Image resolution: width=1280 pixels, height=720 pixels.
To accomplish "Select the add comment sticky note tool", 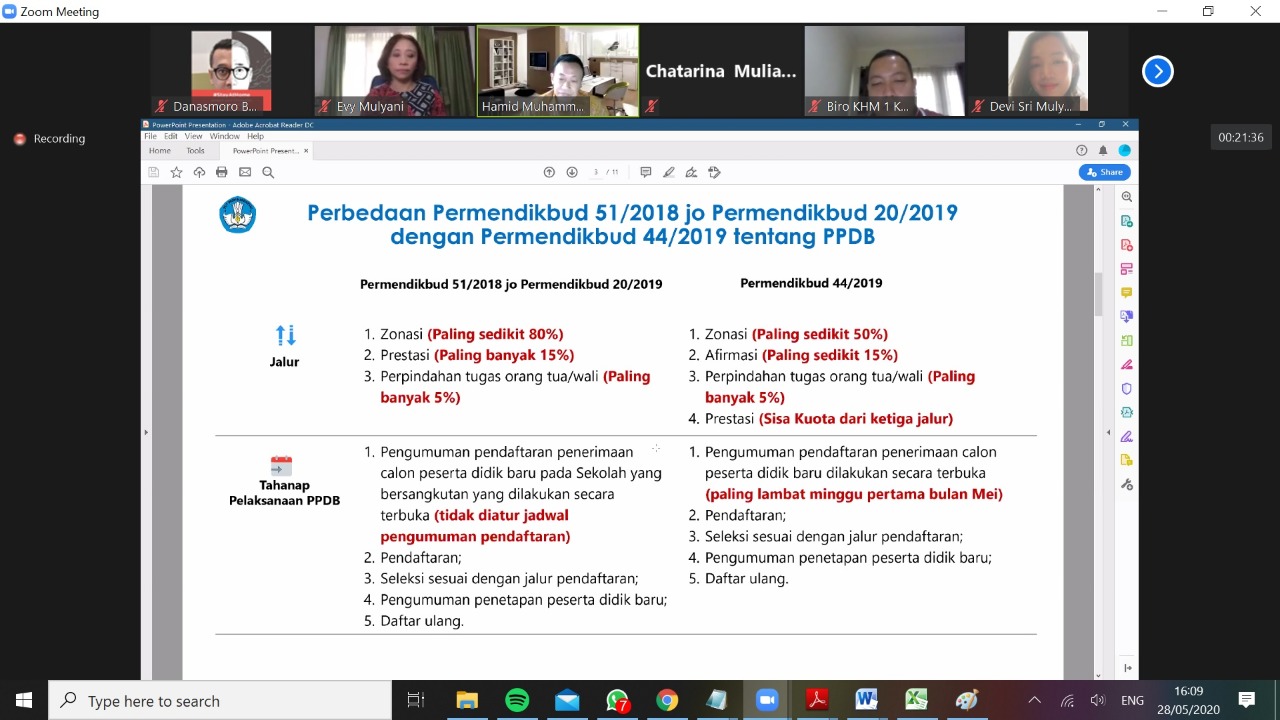I will pos(646,172).
